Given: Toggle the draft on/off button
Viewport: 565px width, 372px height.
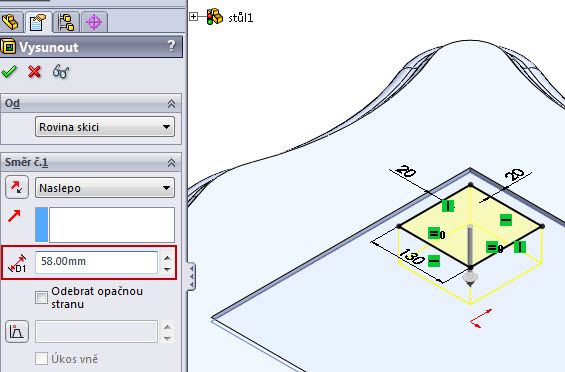Looking at the screenshot, I should [x=17, y=331].
